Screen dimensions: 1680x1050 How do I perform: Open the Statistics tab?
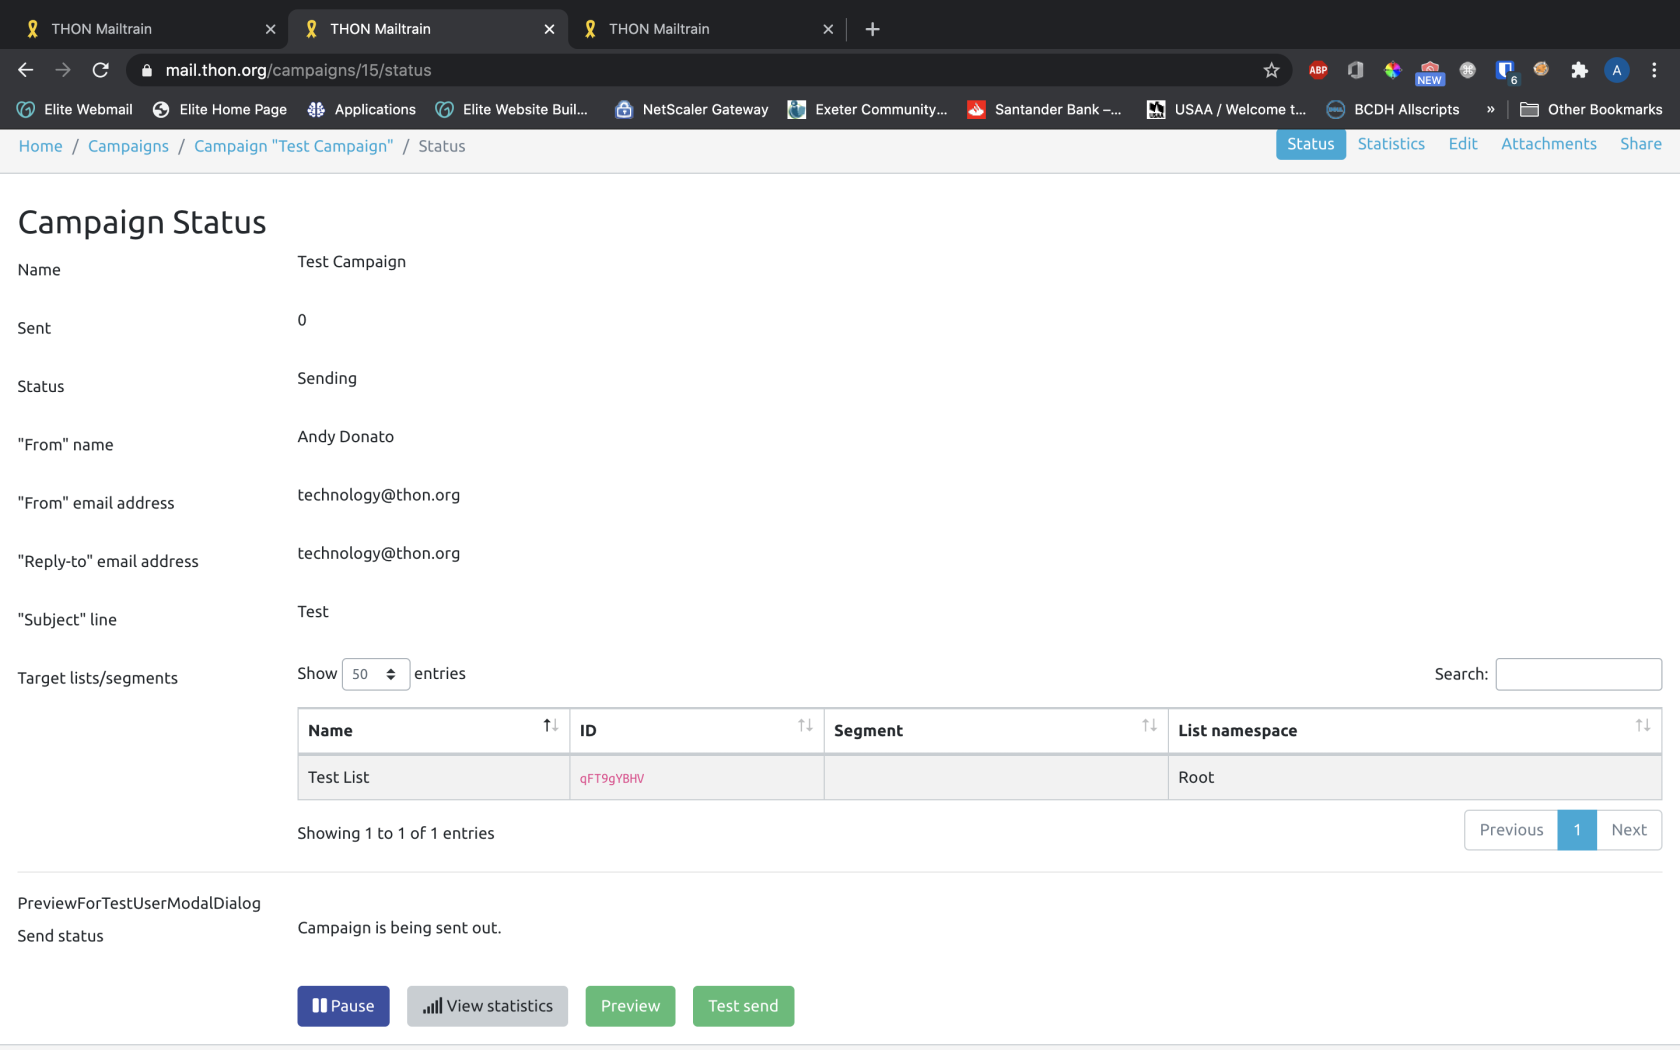coord(1391,144)
